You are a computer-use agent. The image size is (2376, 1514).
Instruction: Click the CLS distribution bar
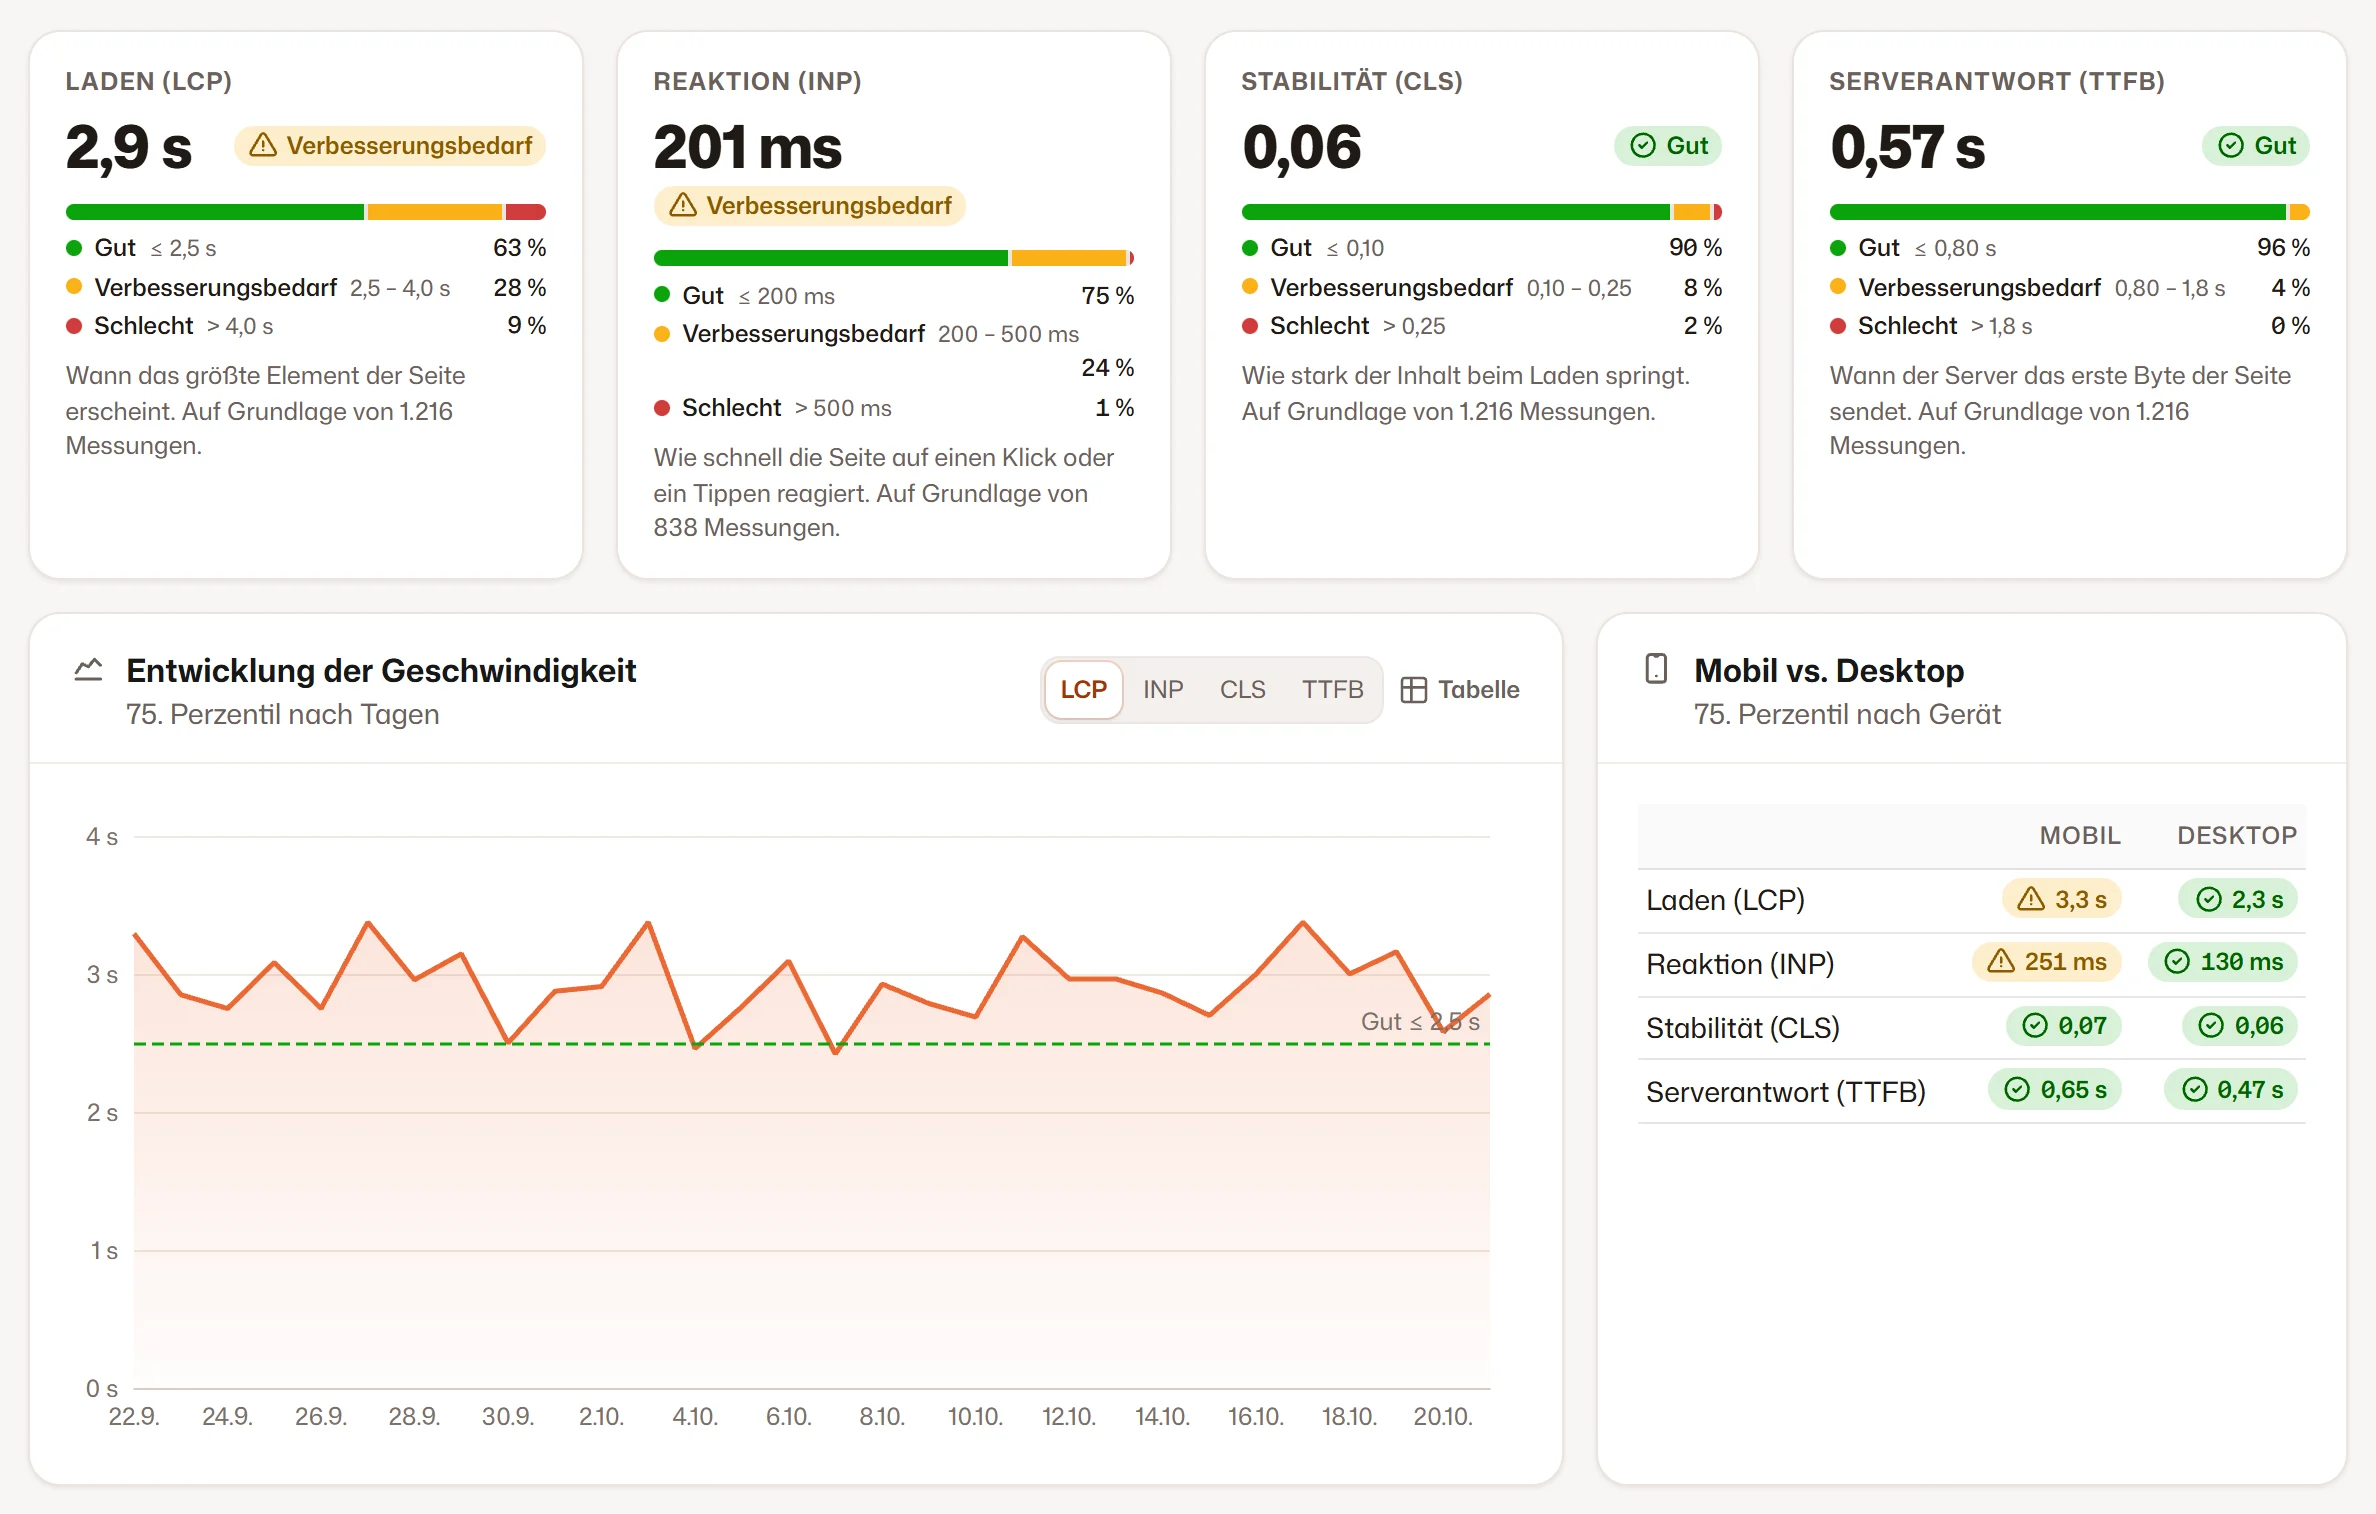[x=1482, y=212]
